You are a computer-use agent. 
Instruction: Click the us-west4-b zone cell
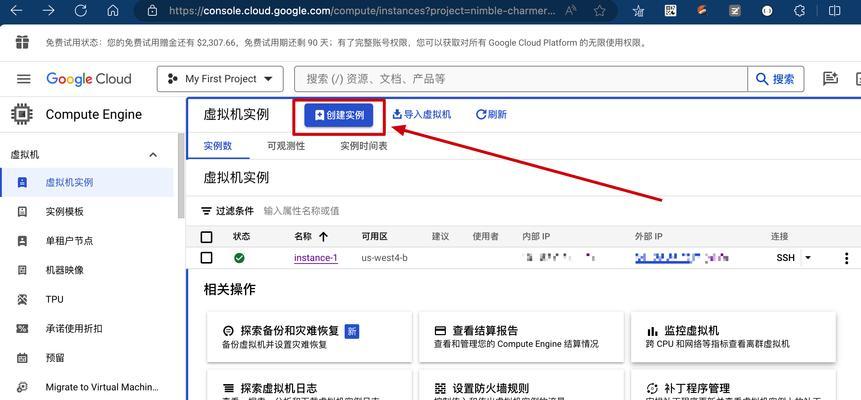(384, 258)
